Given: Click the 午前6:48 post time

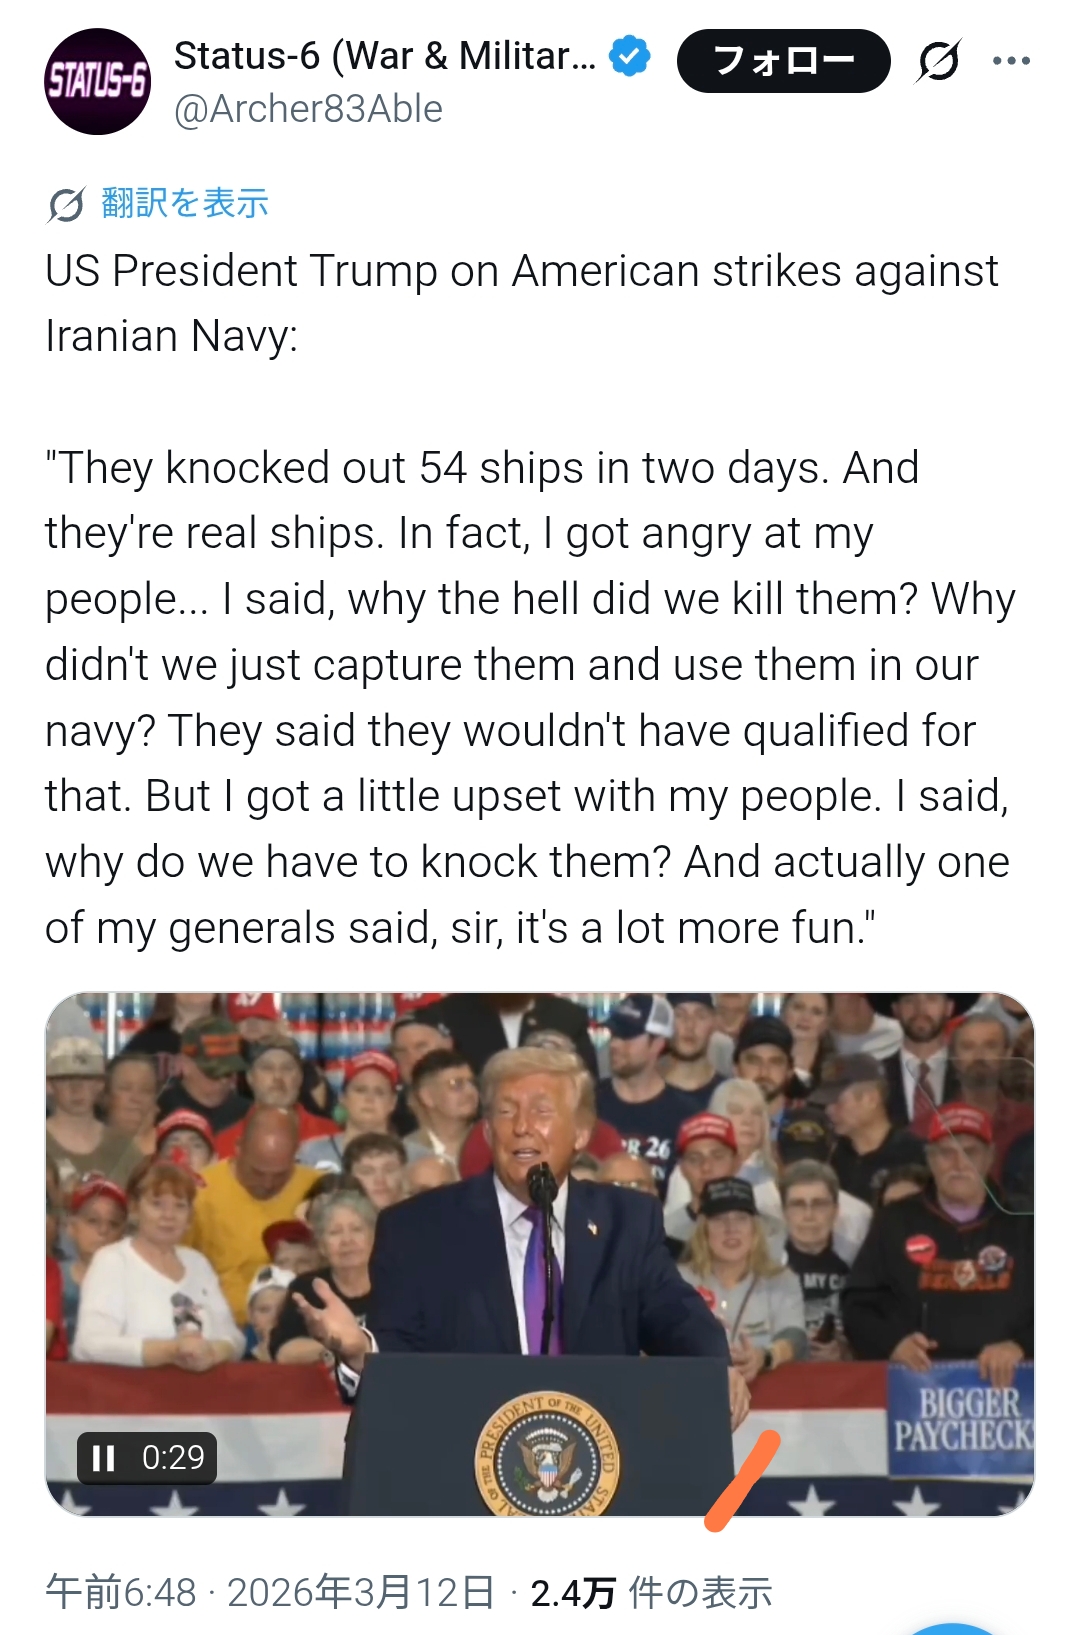Looking at the screenshot, I should point(121,1592).
